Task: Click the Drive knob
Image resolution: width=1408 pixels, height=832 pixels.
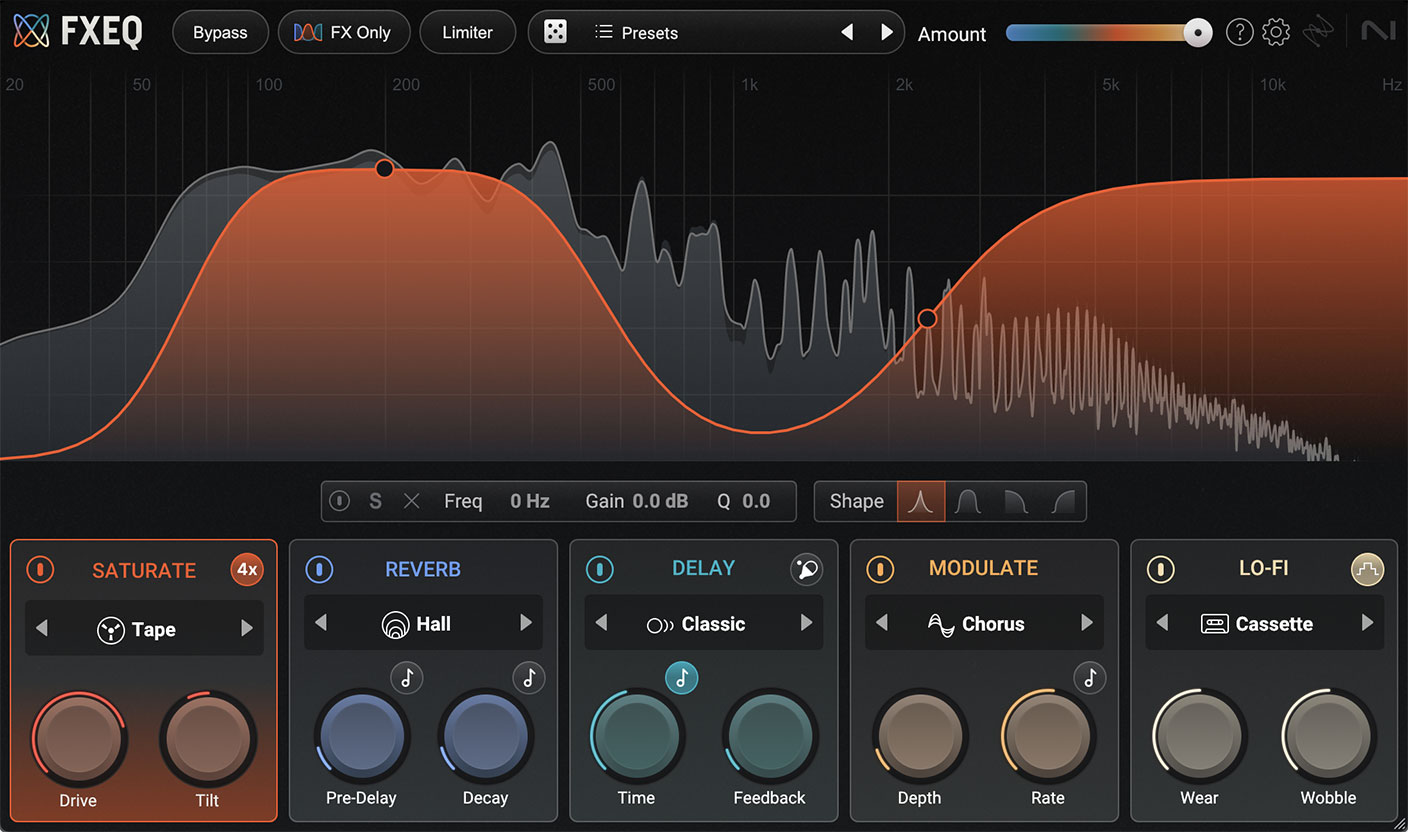Action: coord(78,739)
